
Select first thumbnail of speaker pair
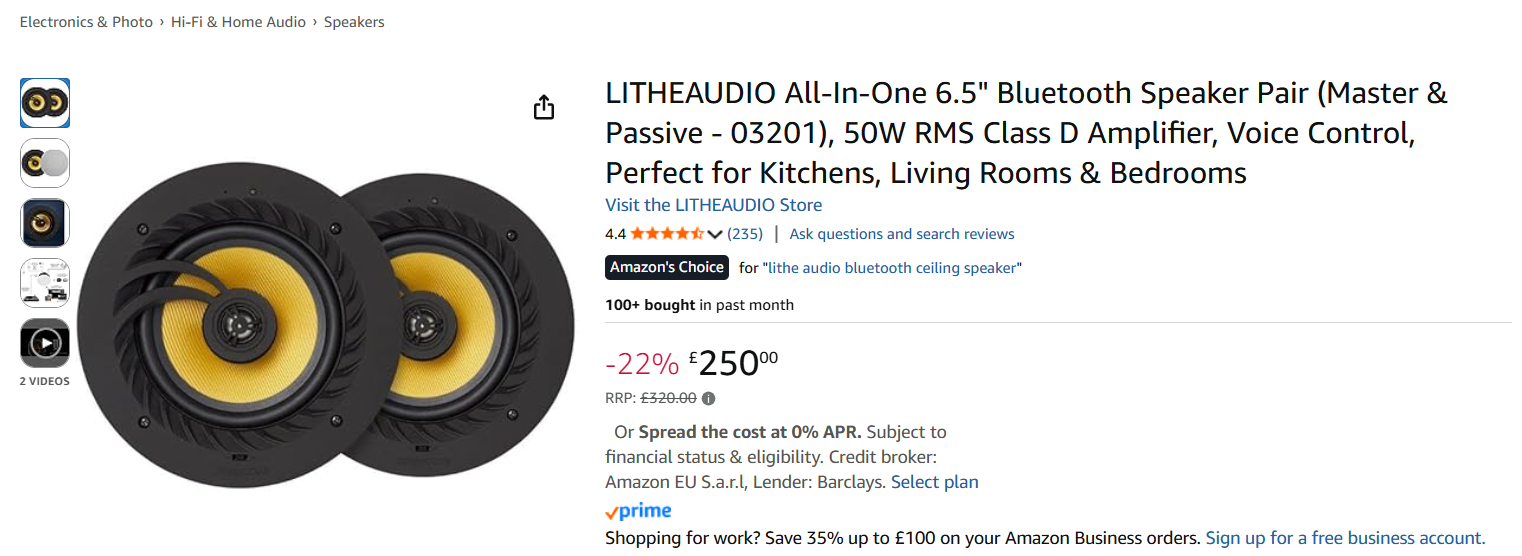point(45,103)
